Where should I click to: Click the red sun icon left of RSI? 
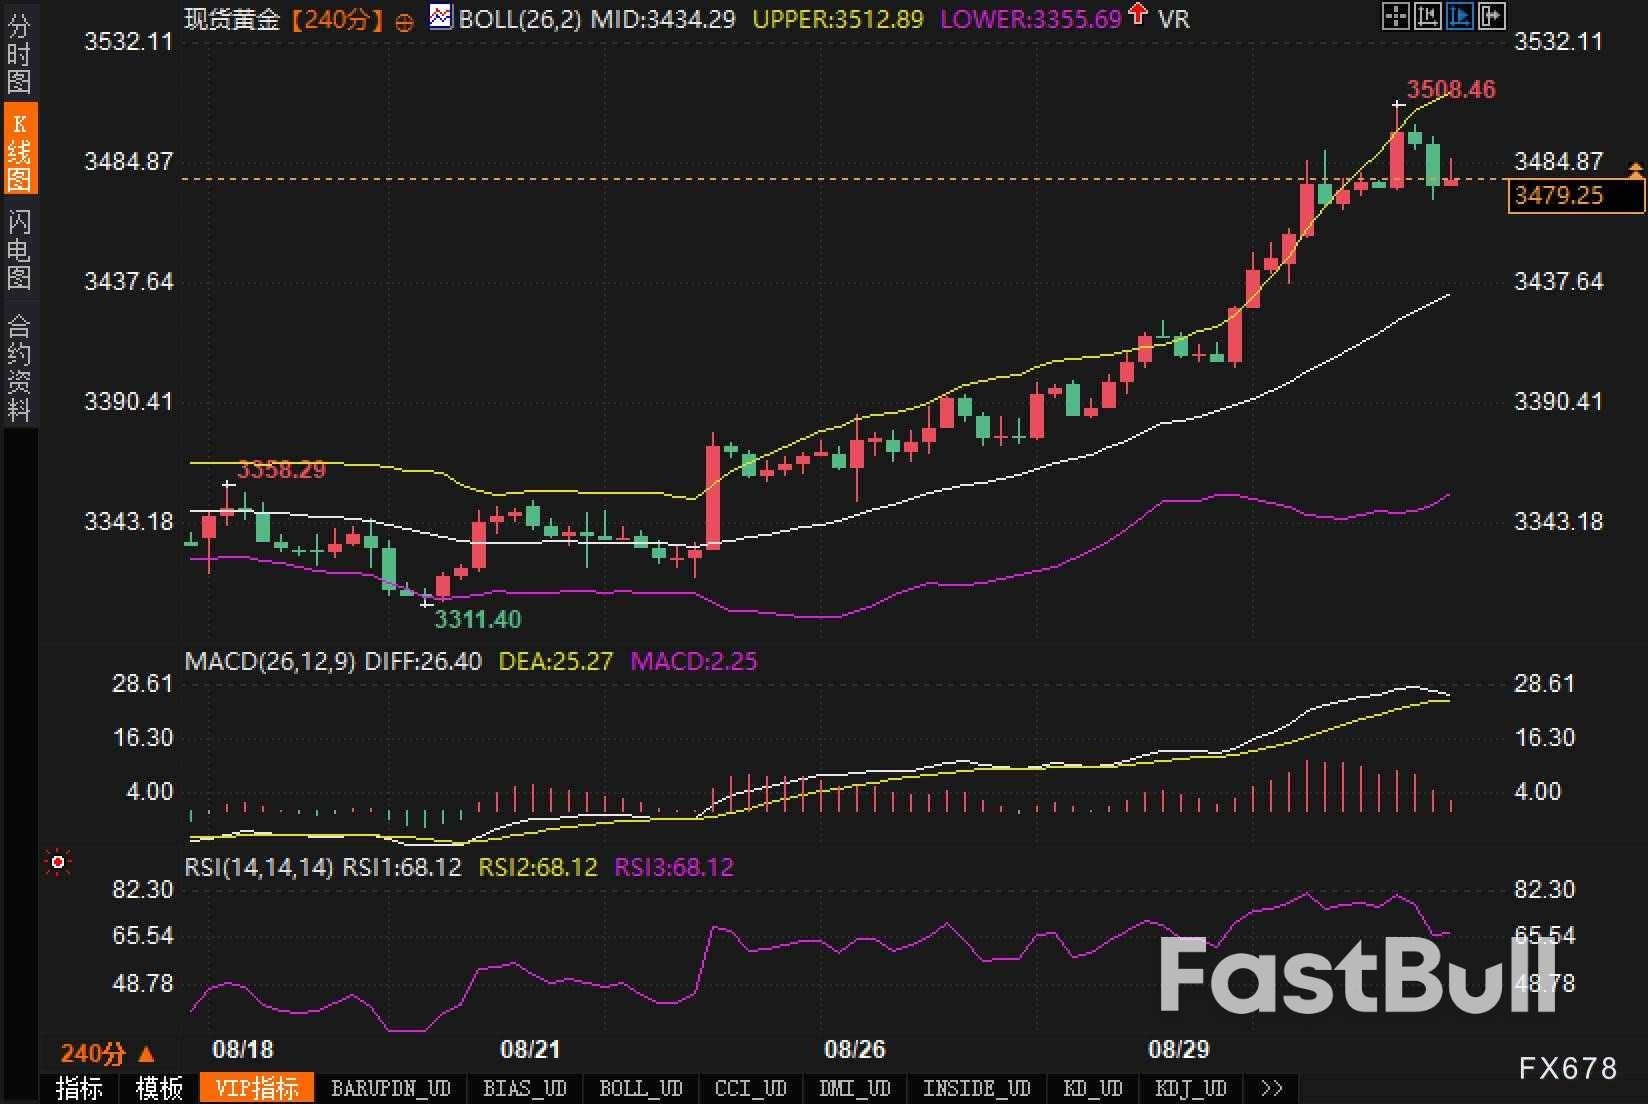pyautogui.click(x=58, y=862)
